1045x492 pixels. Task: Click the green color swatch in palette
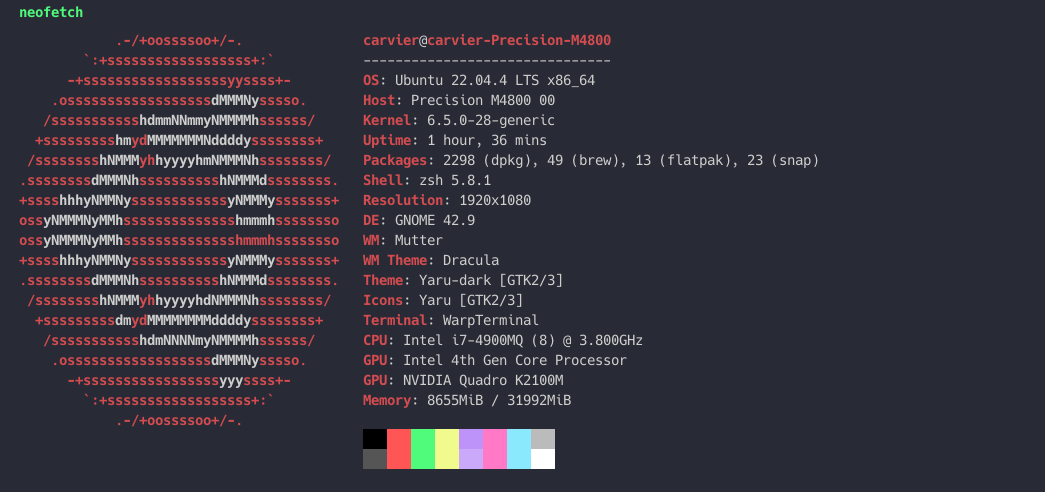[x=423, y=449]
